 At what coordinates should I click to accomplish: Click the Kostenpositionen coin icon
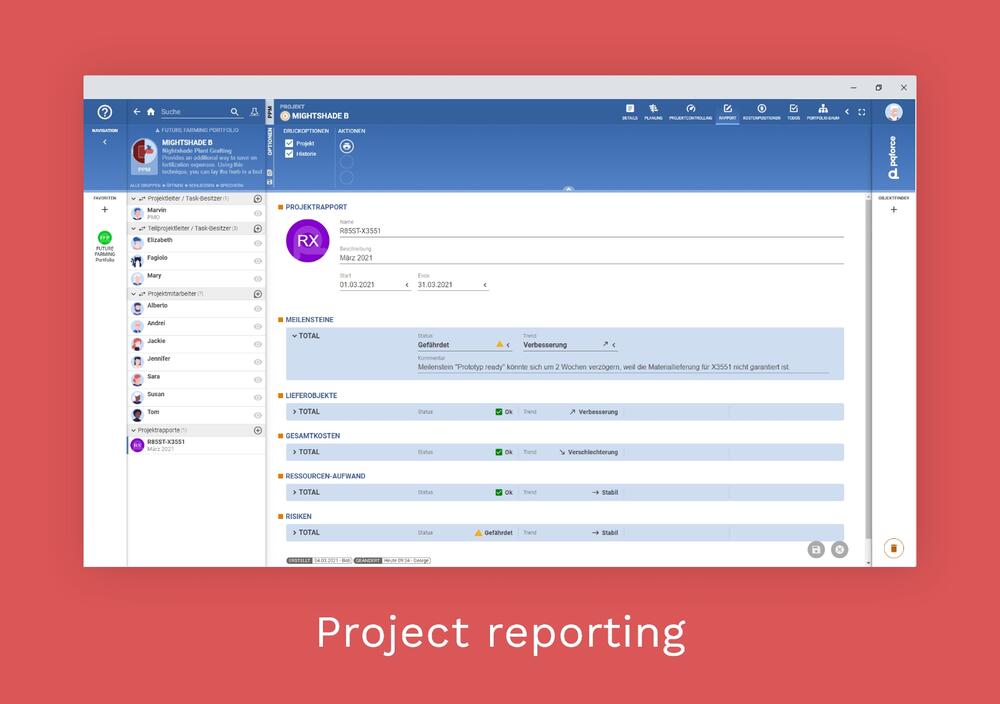(x=761, y=108)
